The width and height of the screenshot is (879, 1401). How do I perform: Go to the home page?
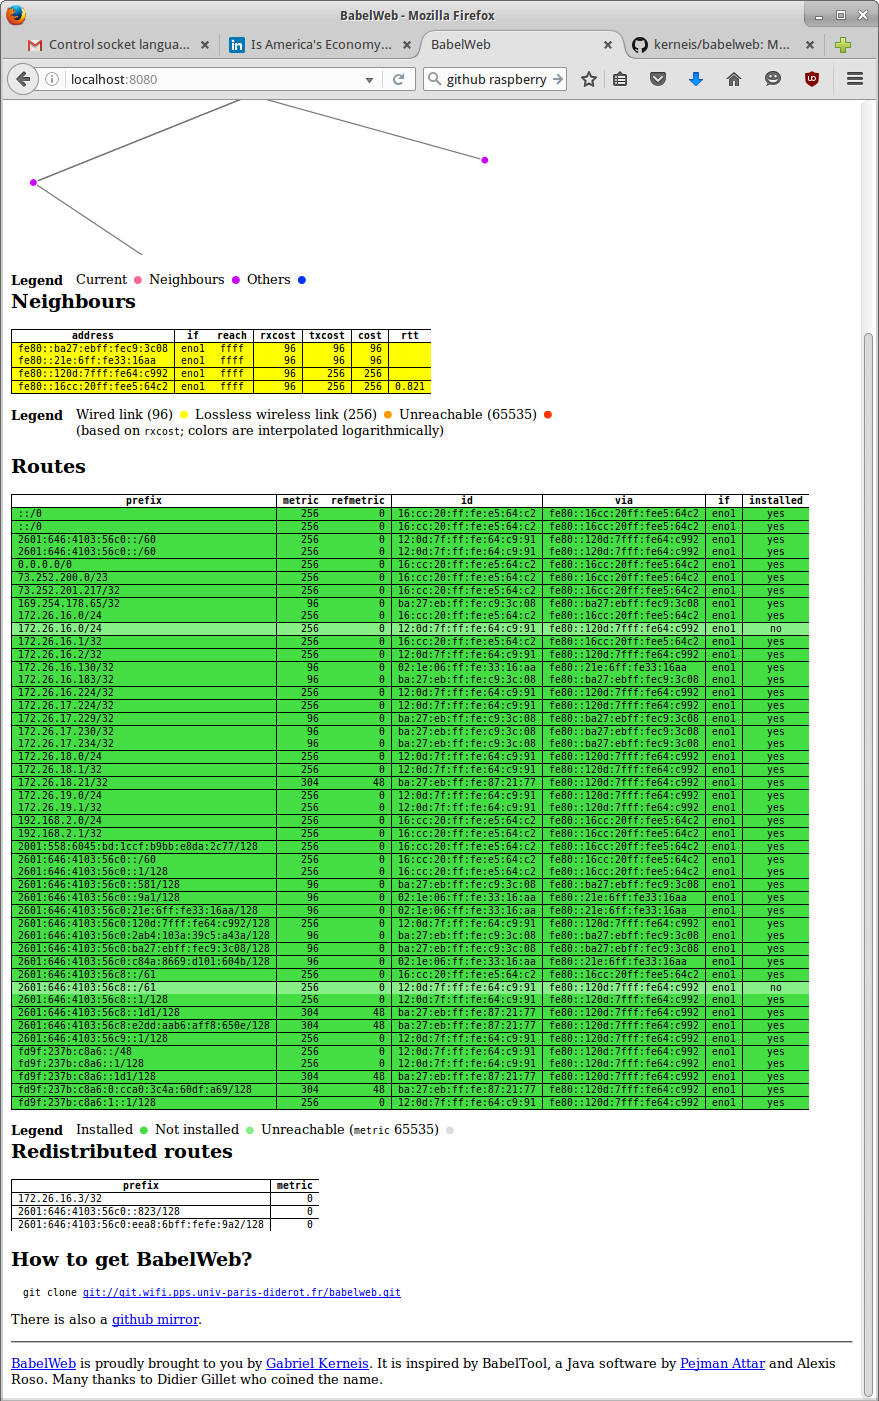734,79
